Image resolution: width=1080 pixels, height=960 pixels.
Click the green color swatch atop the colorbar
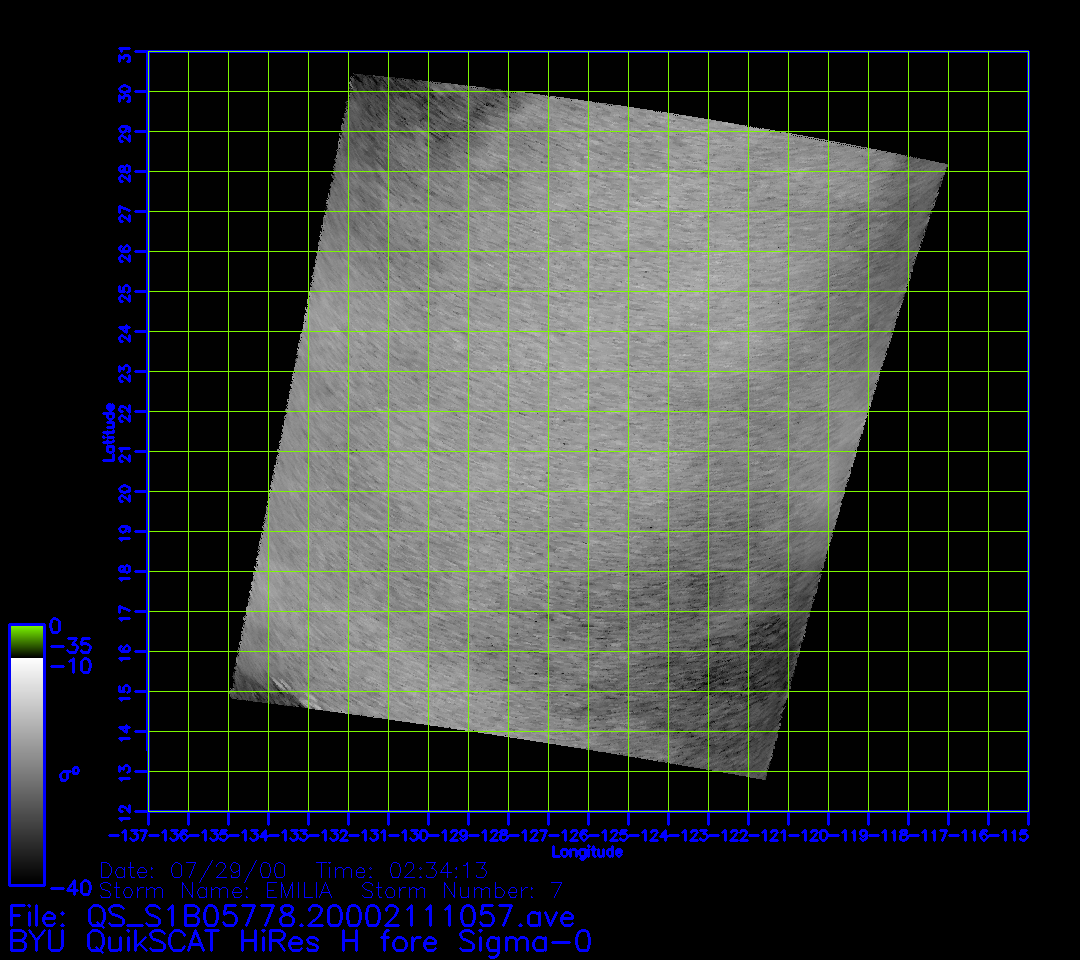click(x=26, y=640)
